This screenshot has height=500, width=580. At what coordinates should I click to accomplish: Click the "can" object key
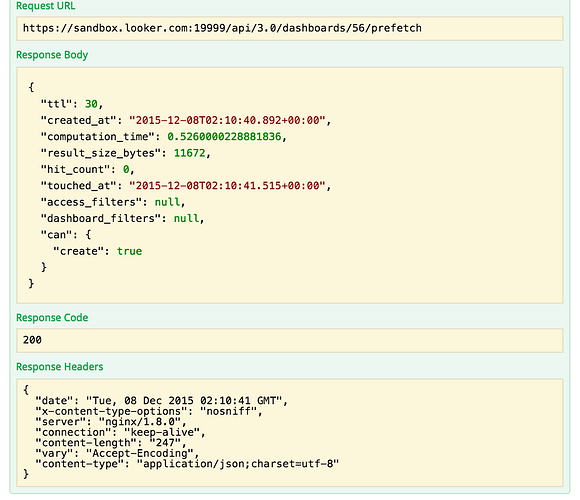click(x=56, y=235)
